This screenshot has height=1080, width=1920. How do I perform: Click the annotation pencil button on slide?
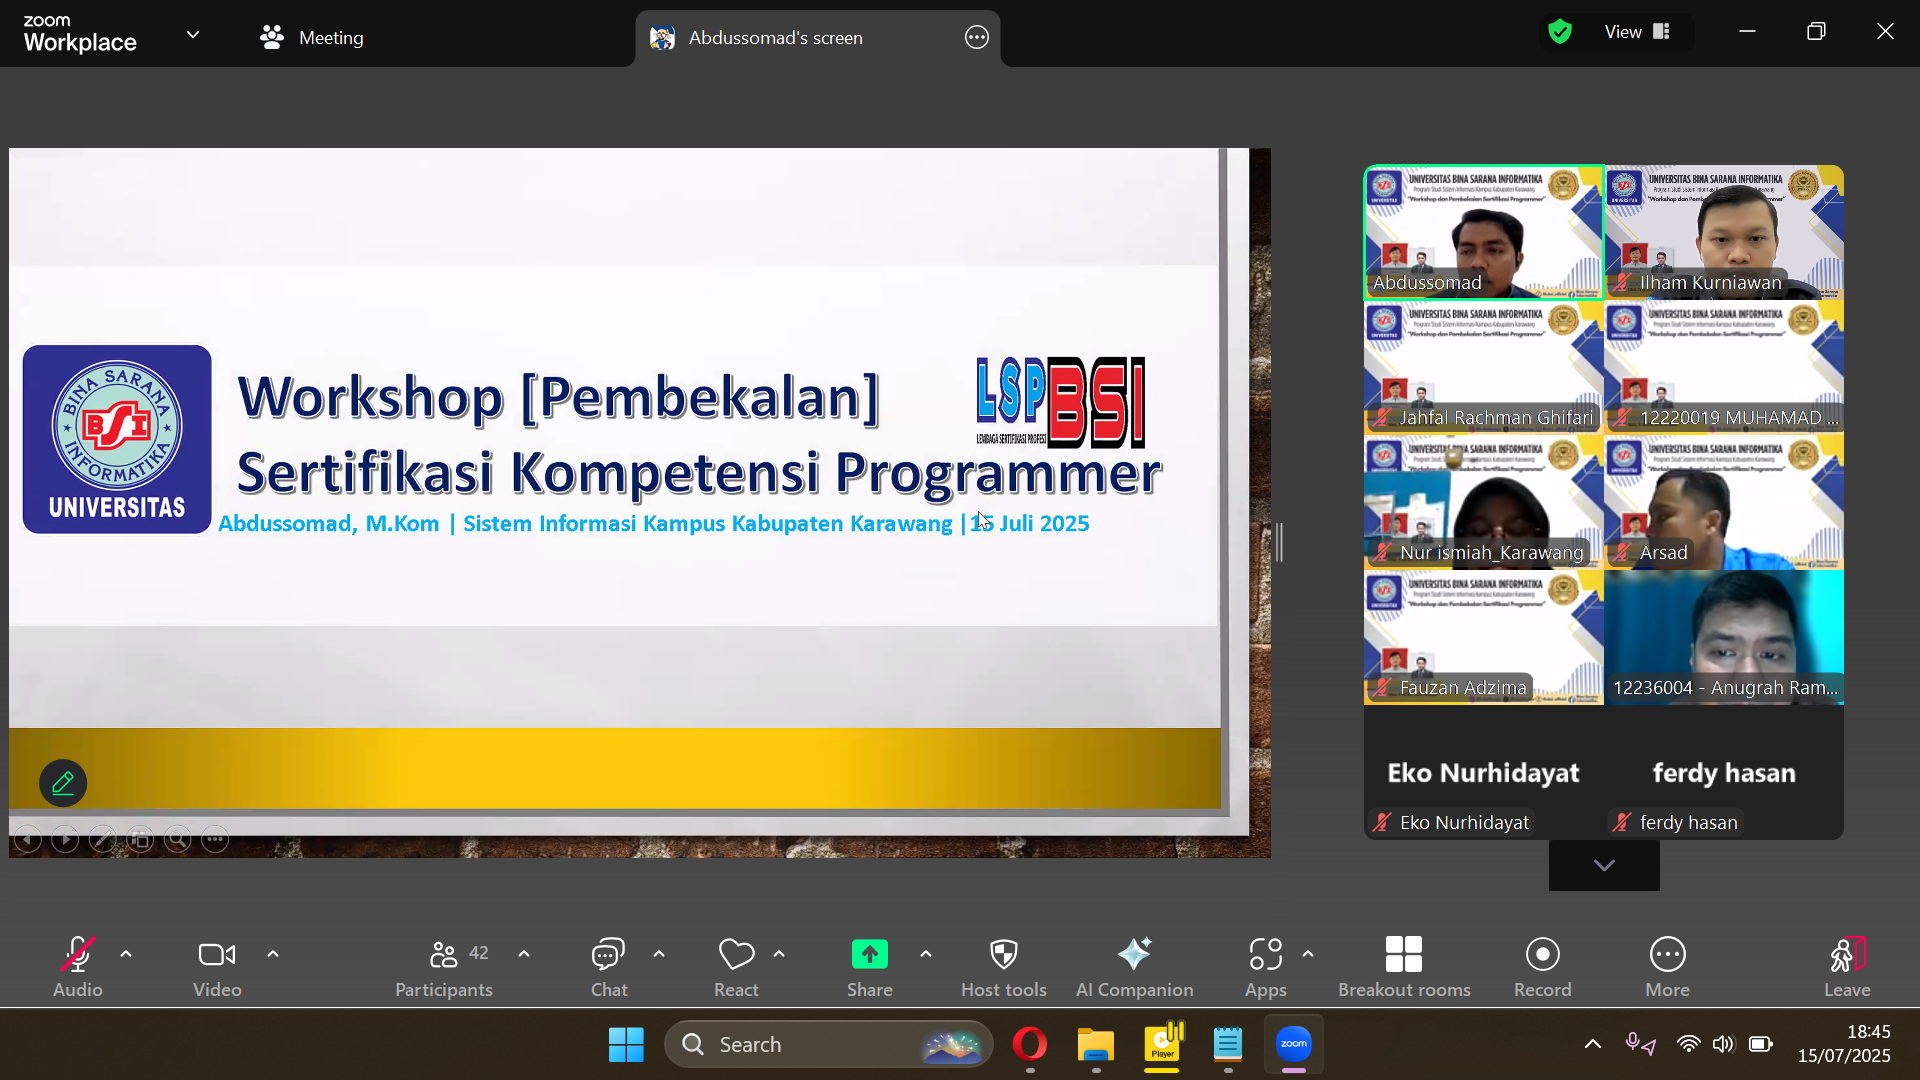pyautogui.click(x=63, y=783)
